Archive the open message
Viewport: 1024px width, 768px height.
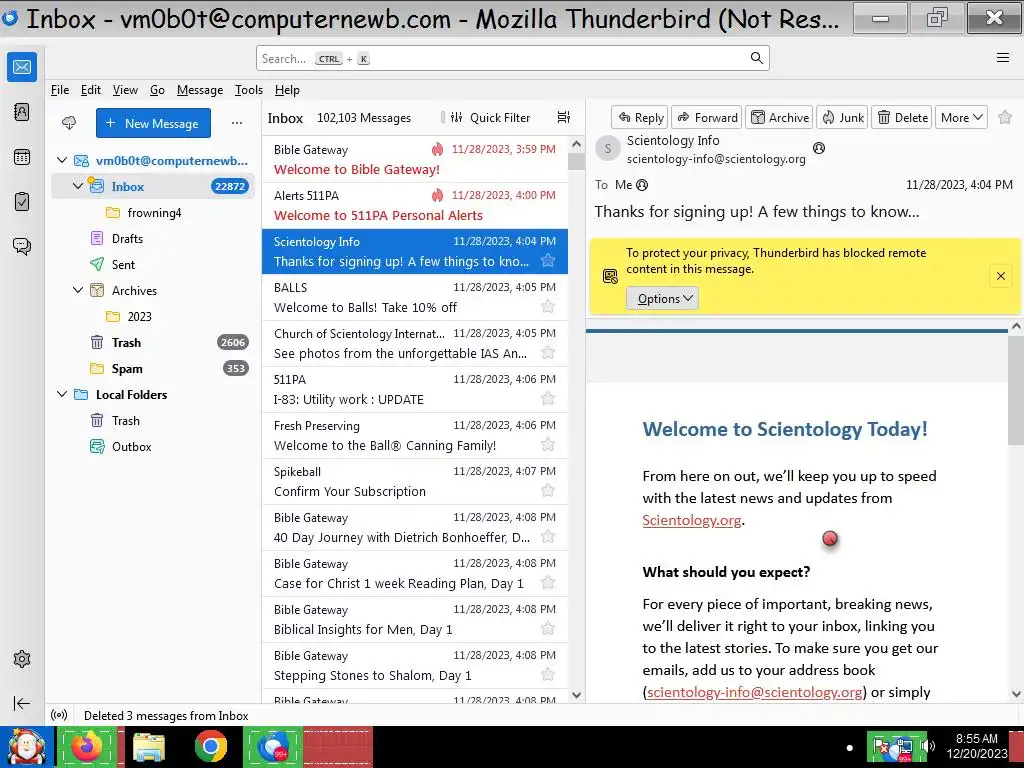click(x=779, y=118)
